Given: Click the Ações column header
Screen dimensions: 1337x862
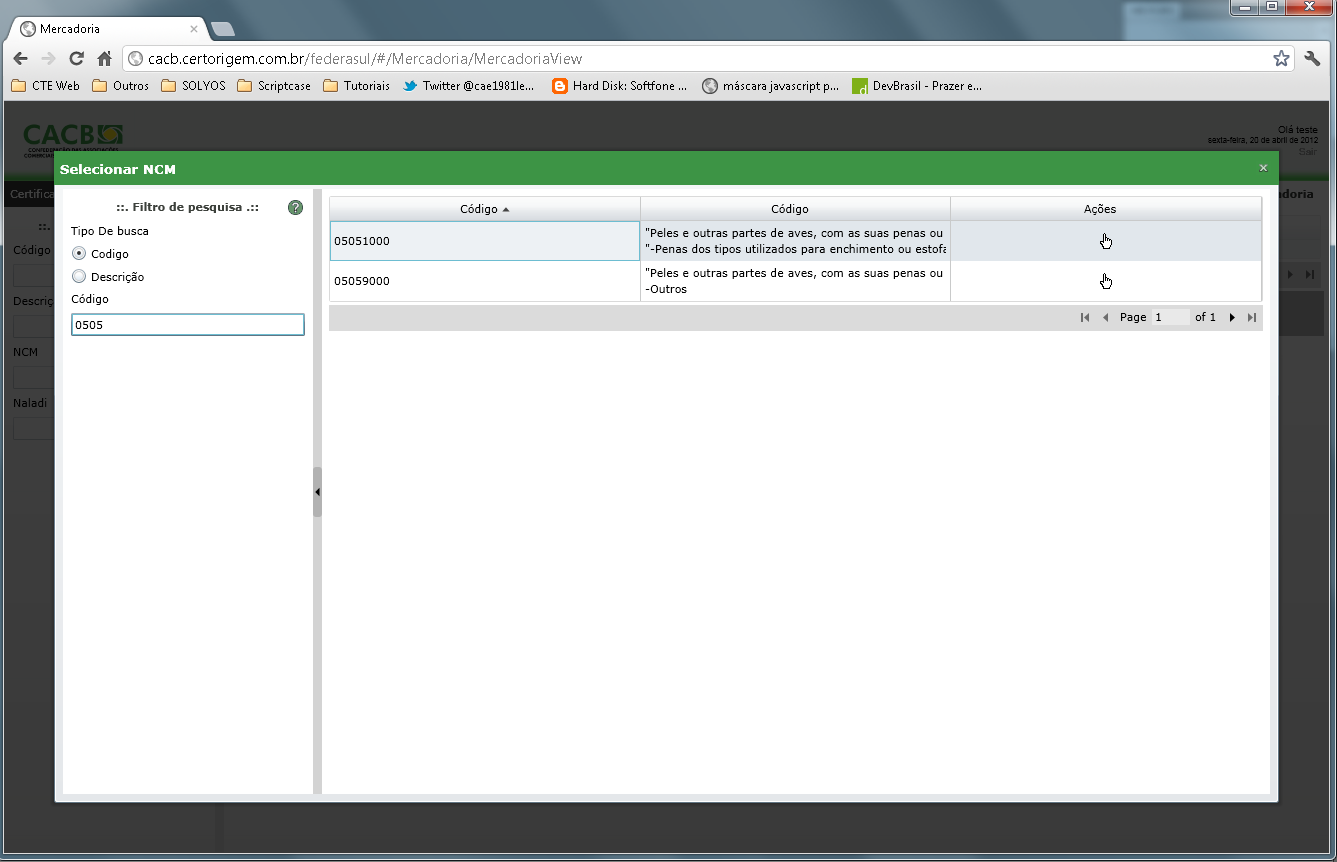Looking at the screenshot, I should [x=1106, y=209].
